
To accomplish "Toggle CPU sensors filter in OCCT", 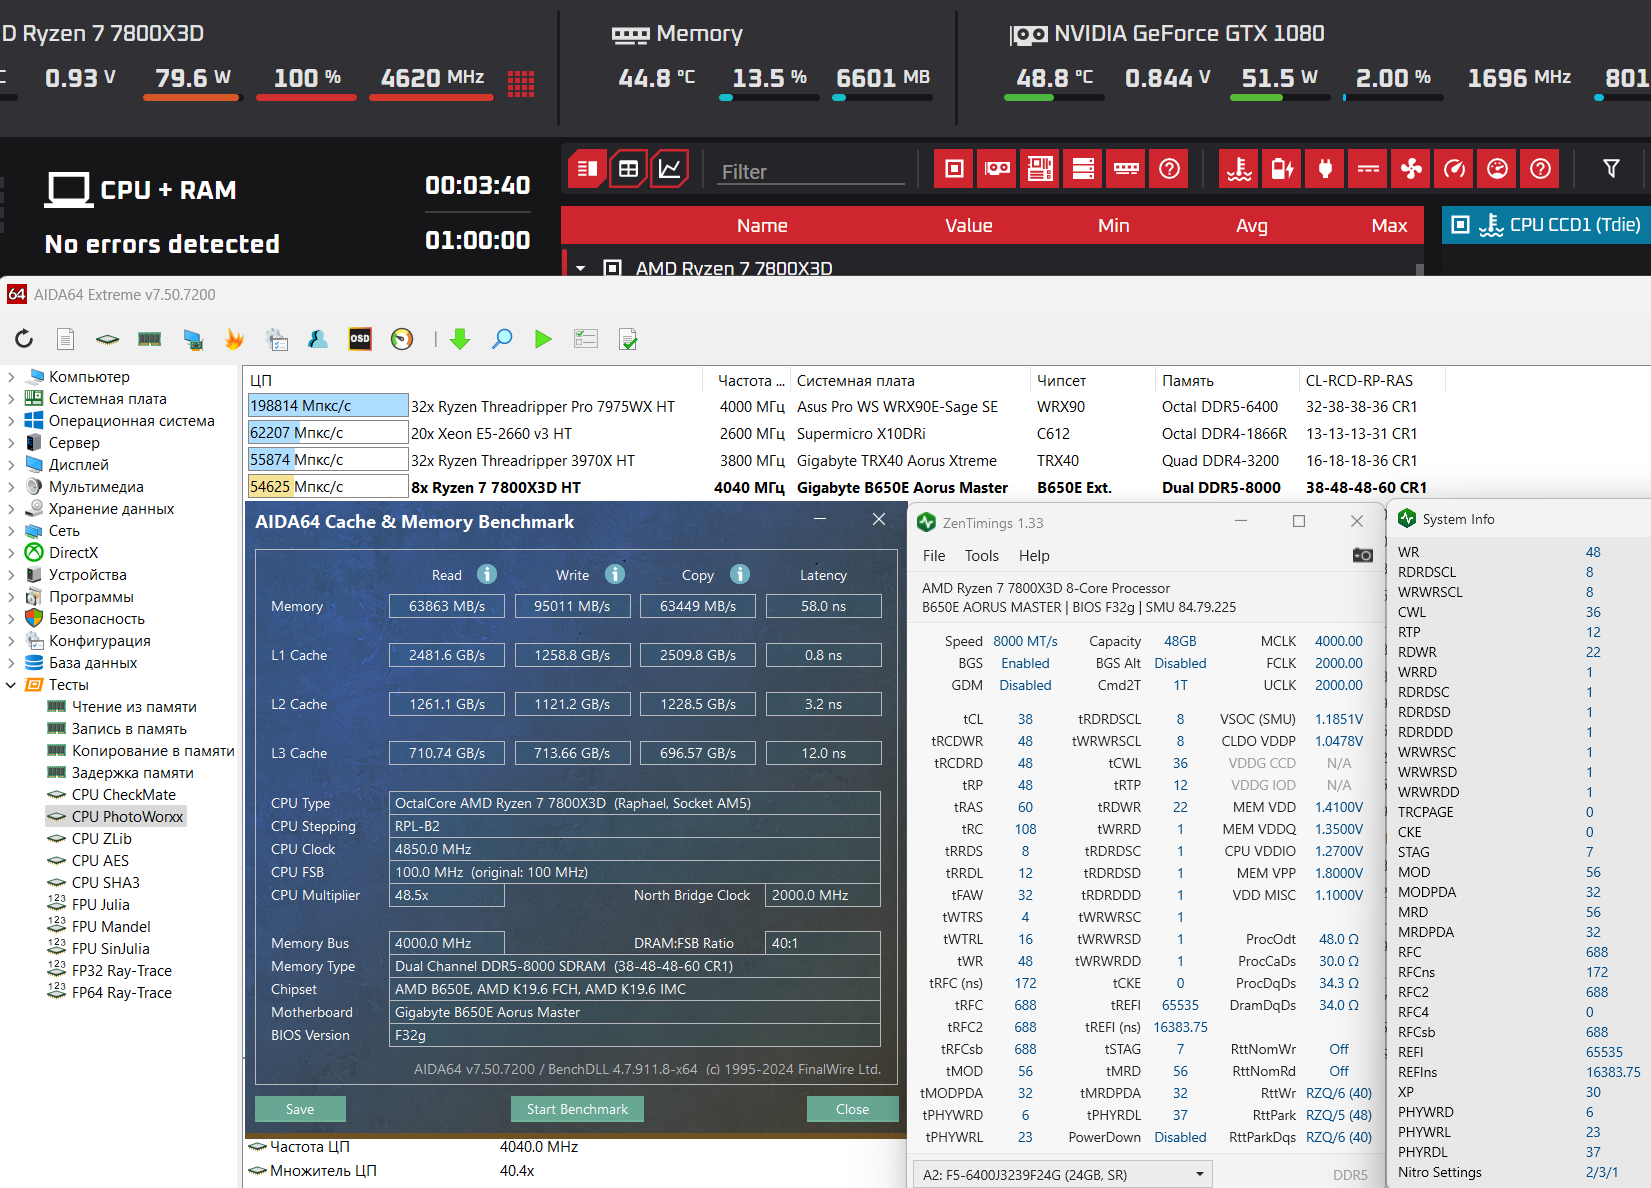I will (954, 168).
